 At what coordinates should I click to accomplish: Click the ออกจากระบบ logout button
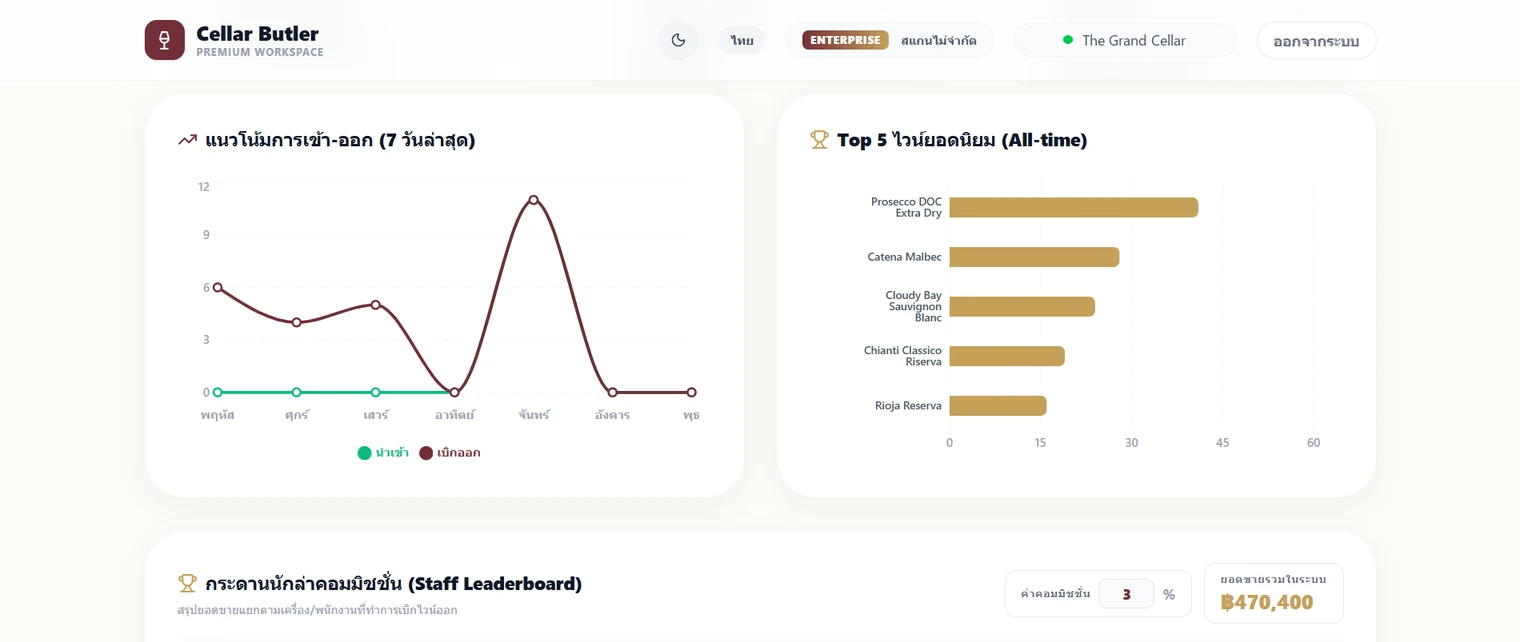(1316, 41)
